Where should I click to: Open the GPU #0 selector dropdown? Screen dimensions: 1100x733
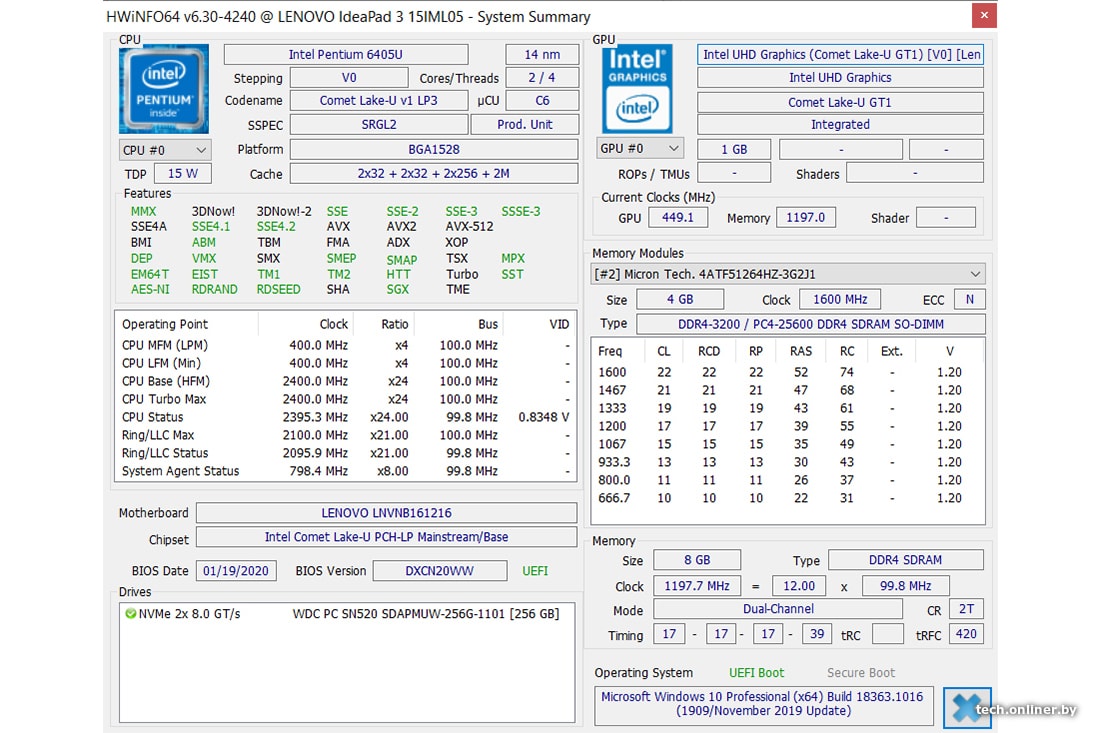coord(640,149)
